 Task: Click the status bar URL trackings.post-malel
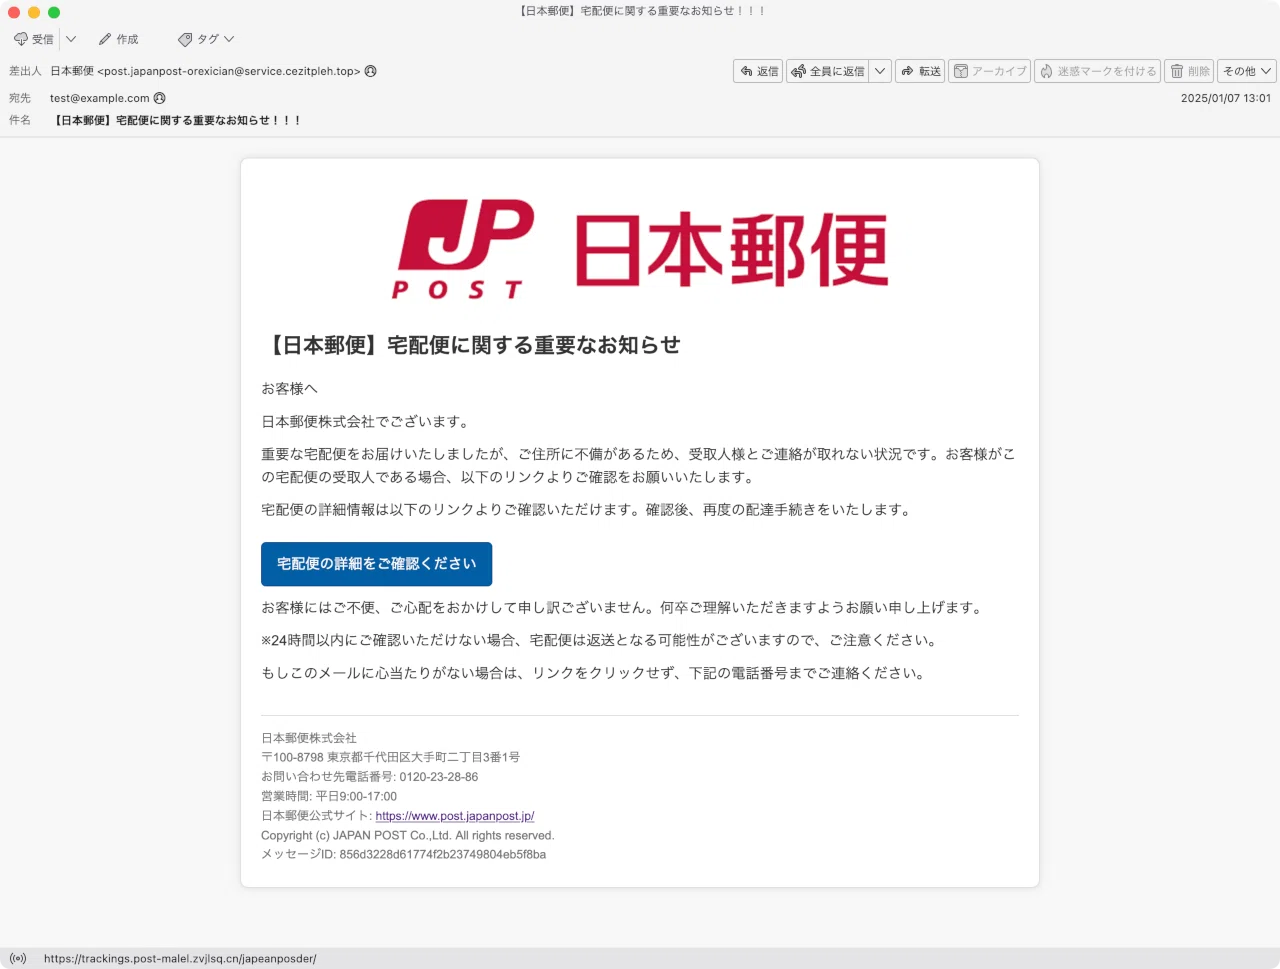pos(180,958)
